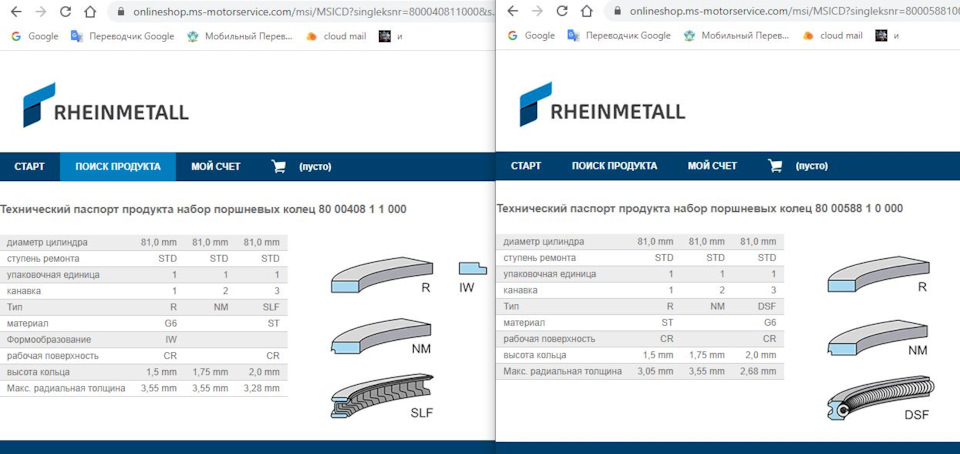This screenshot has height=454, width=960.
Task: Click the Rheinmetall logo in the left window
Action: pos(106,105)
